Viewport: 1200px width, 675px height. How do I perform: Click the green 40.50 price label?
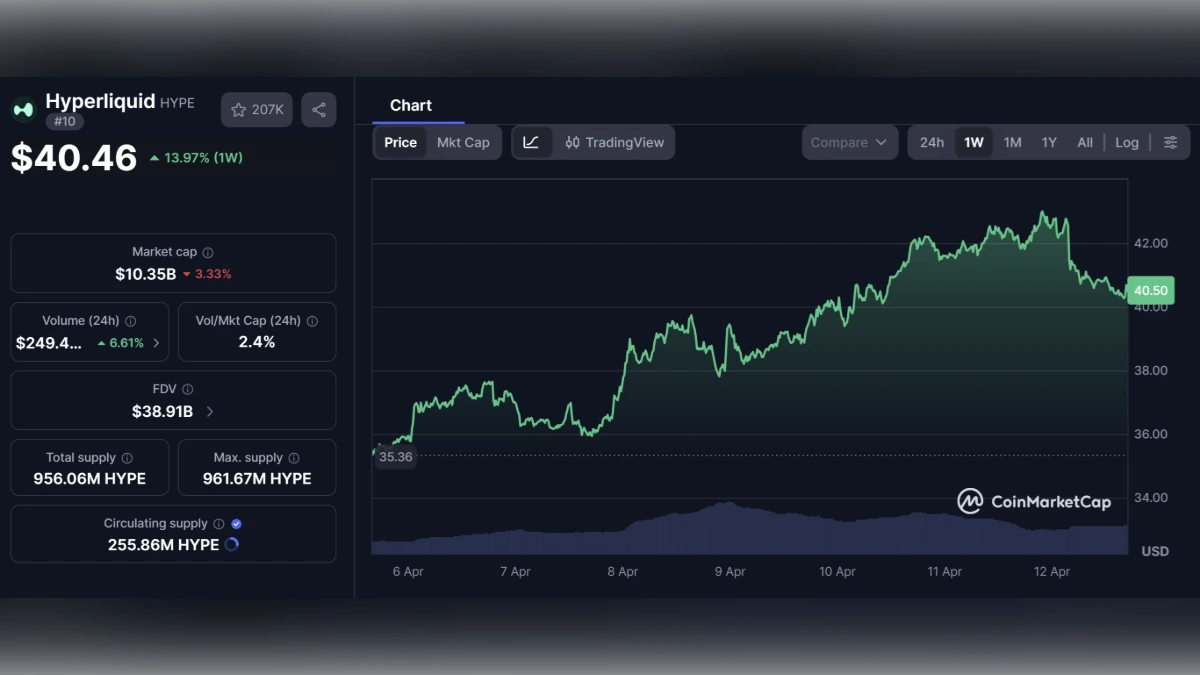click(1150, 290)
